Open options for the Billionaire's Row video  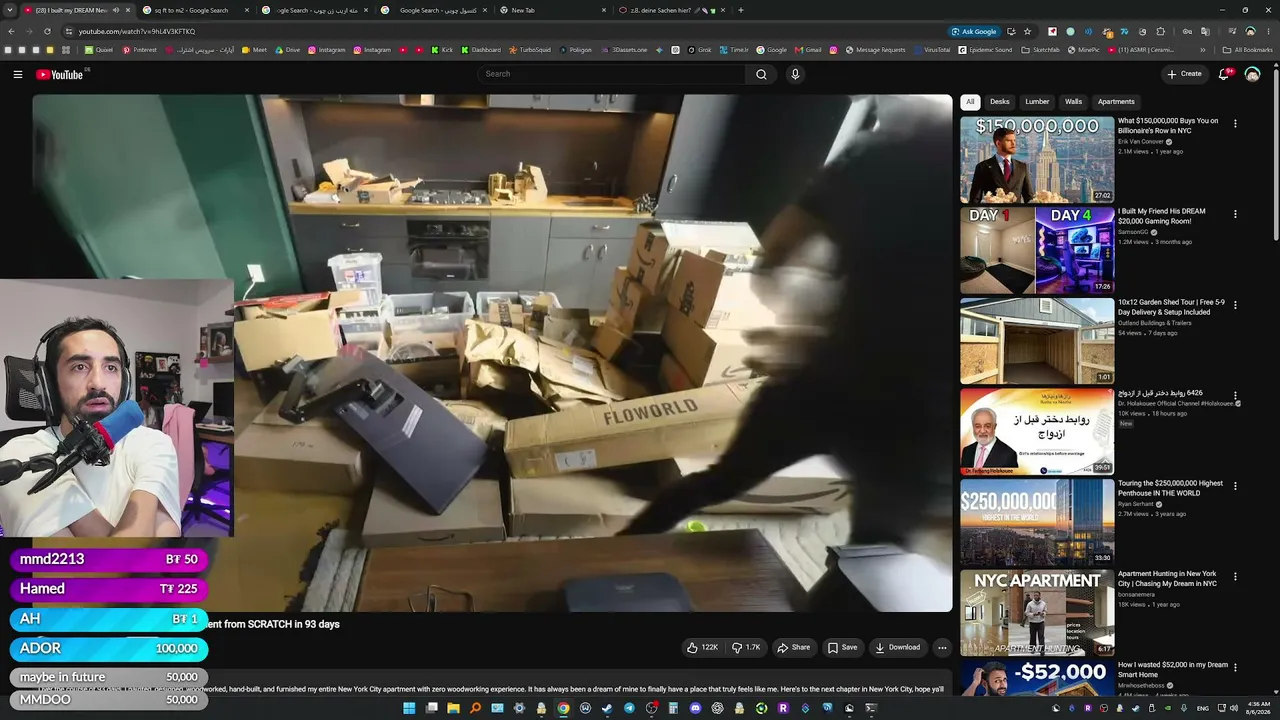point(1235,123)
